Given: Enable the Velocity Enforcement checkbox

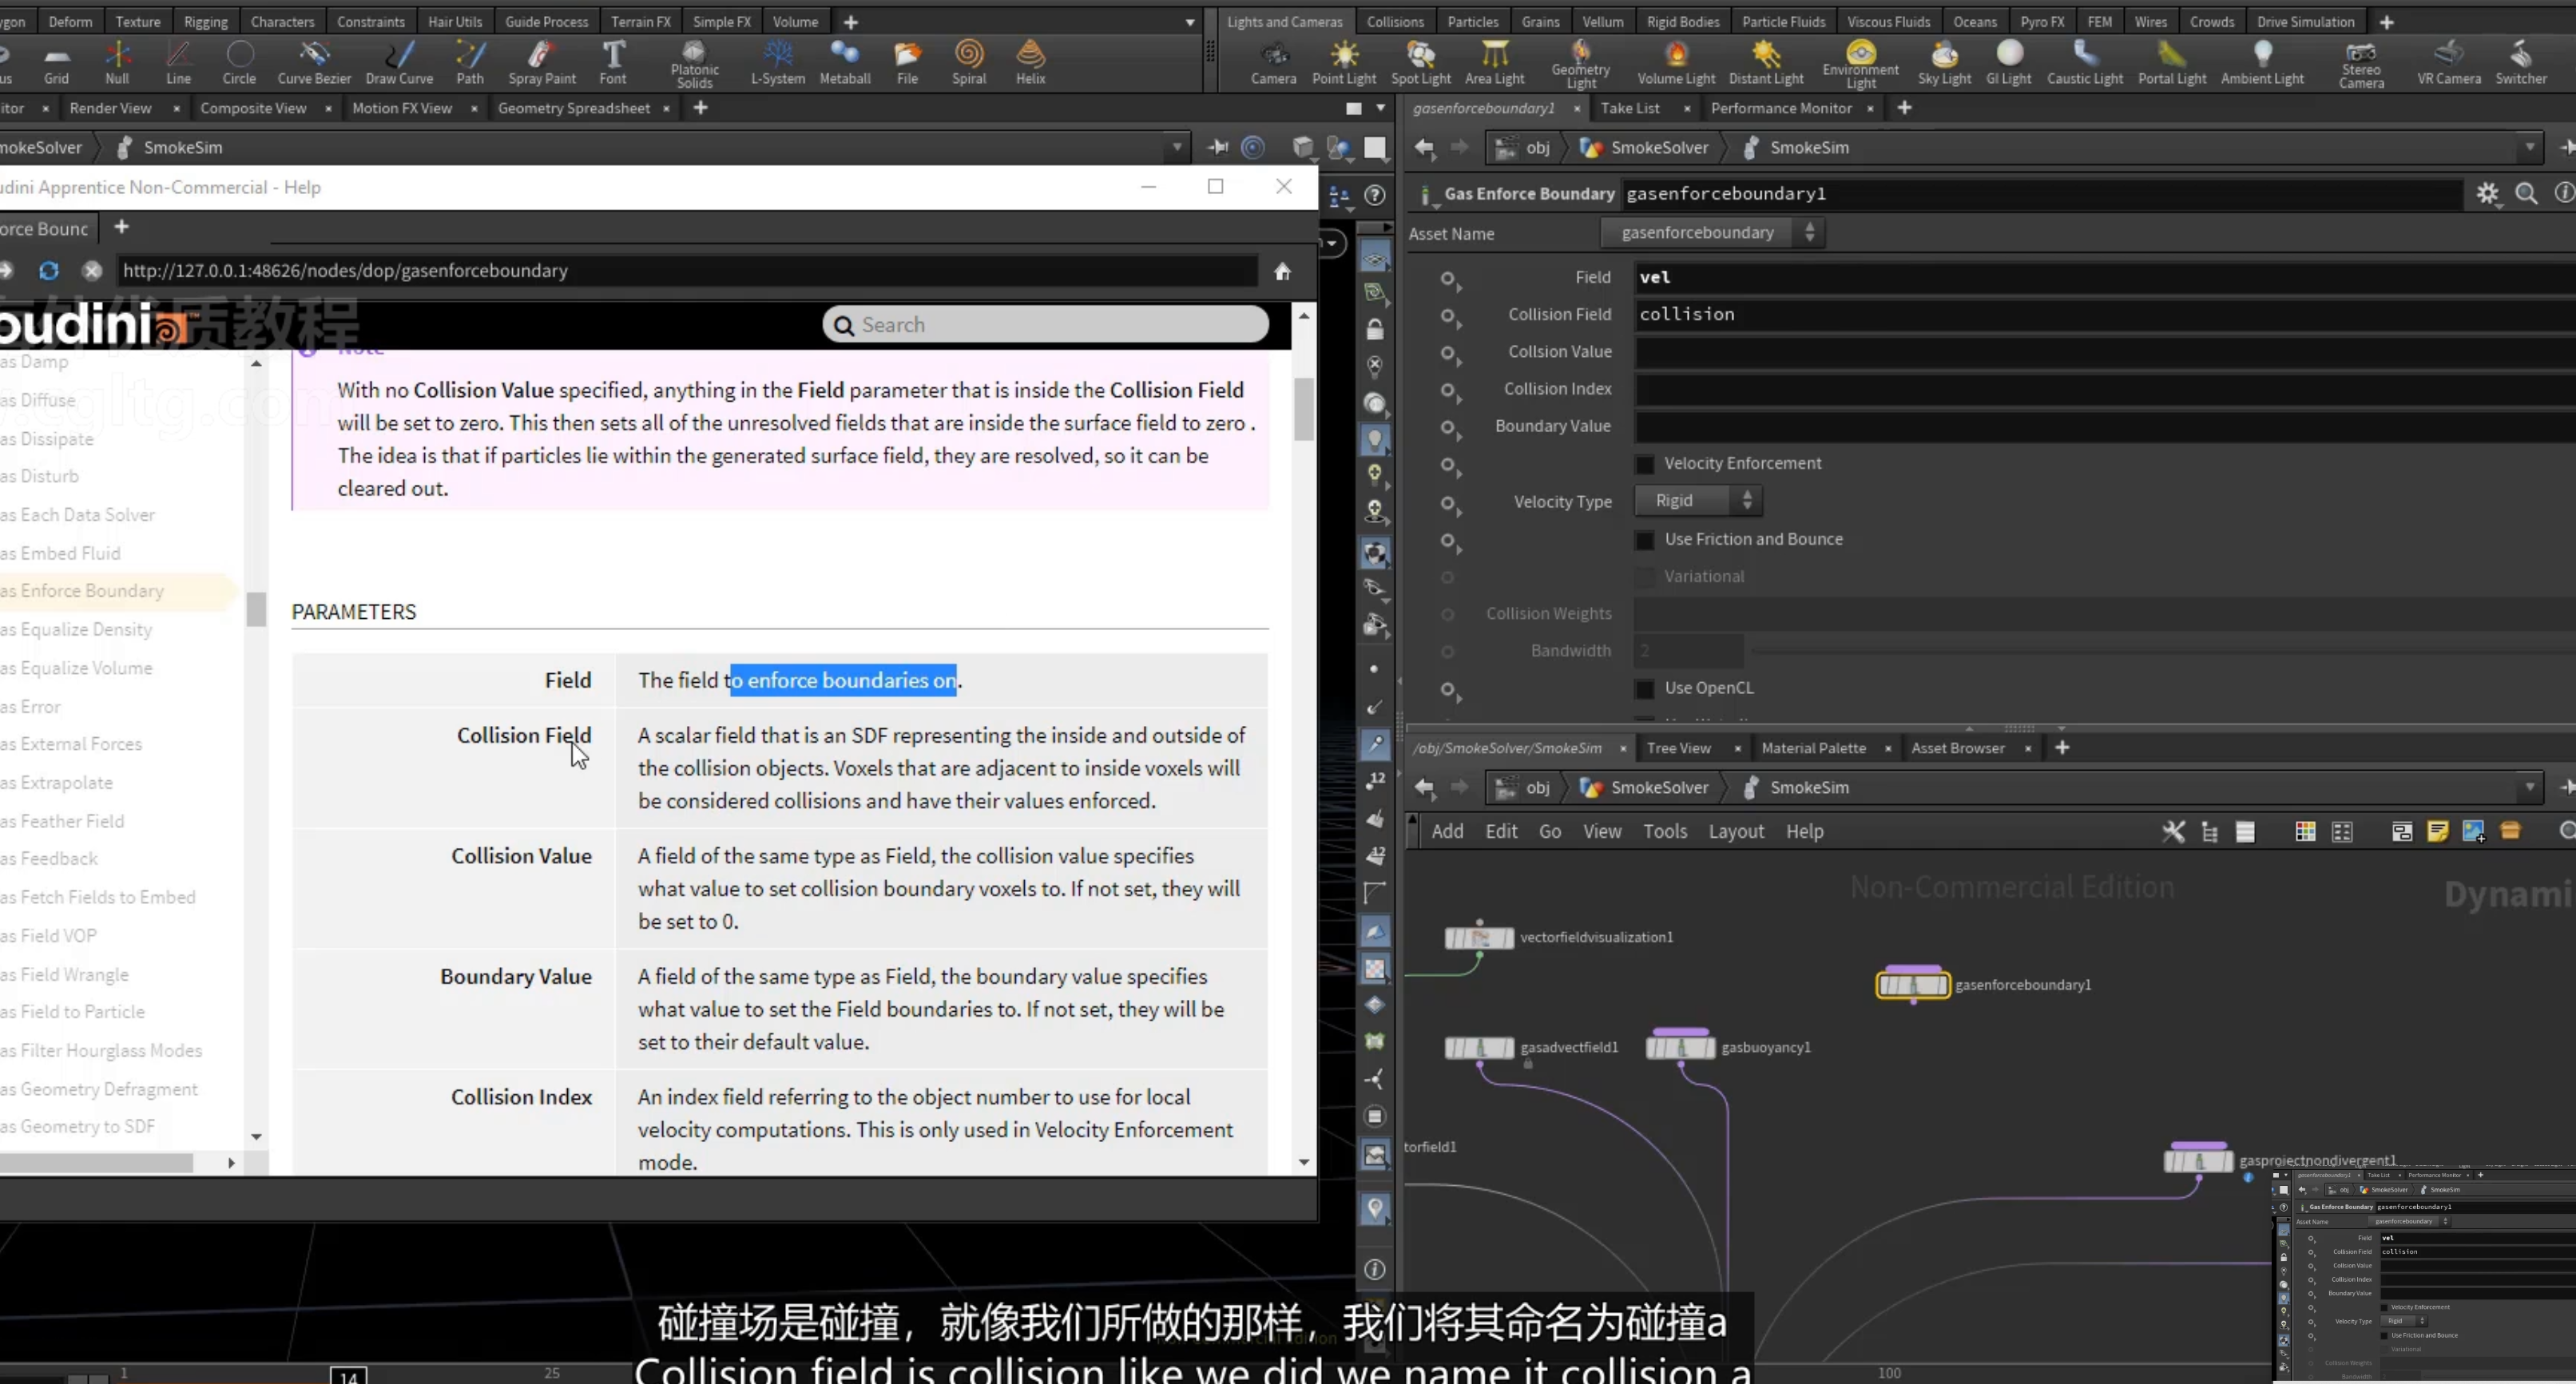Looking at the screenshot, I should click(x=1644, y=464).
